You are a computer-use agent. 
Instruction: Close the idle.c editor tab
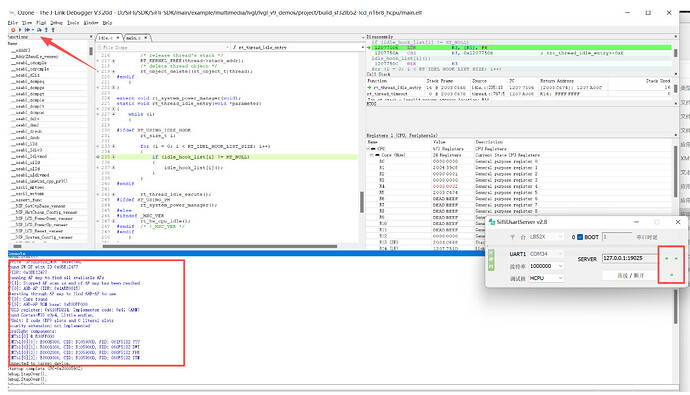(x=118, y=38)
